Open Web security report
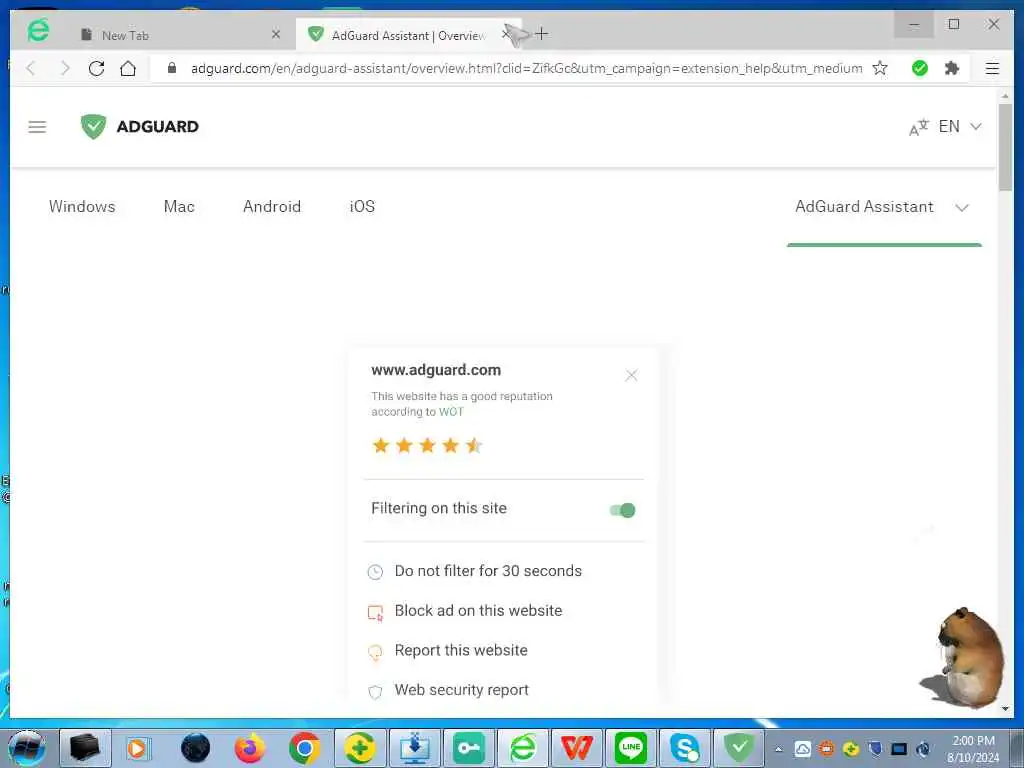The image size is (1024, 768). coord(462,690)
